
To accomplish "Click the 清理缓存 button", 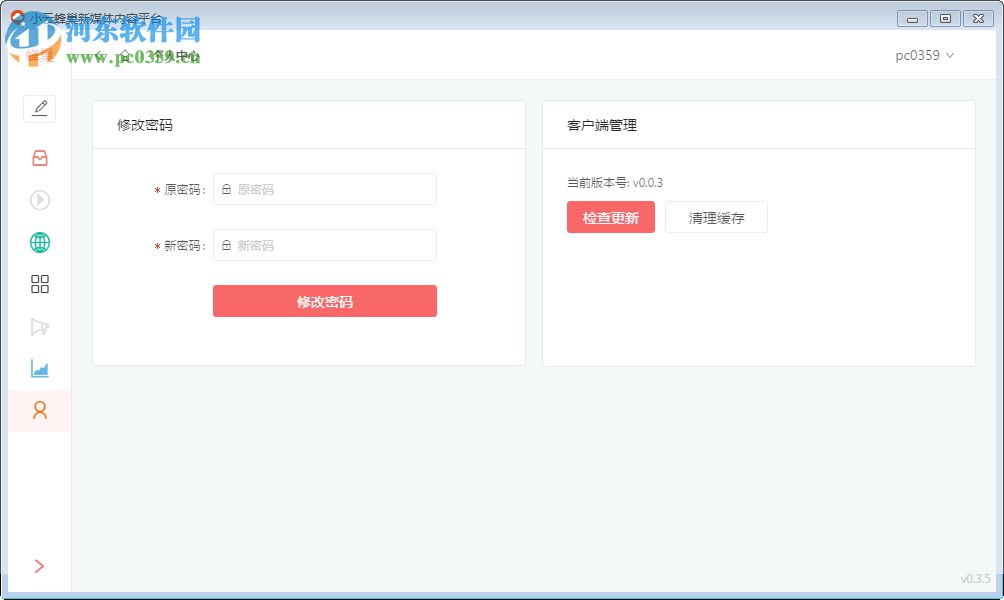I will [716, 216].
